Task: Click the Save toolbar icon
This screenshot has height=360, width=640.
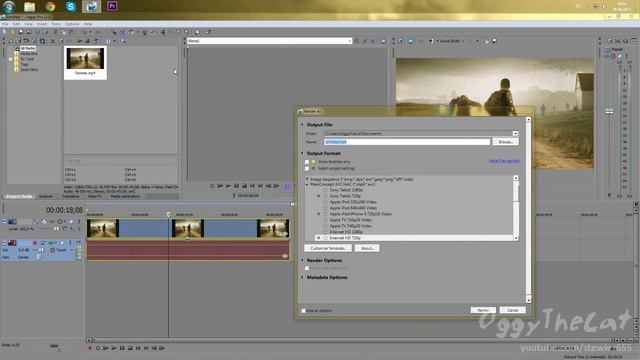Action: tap(21, 32)
